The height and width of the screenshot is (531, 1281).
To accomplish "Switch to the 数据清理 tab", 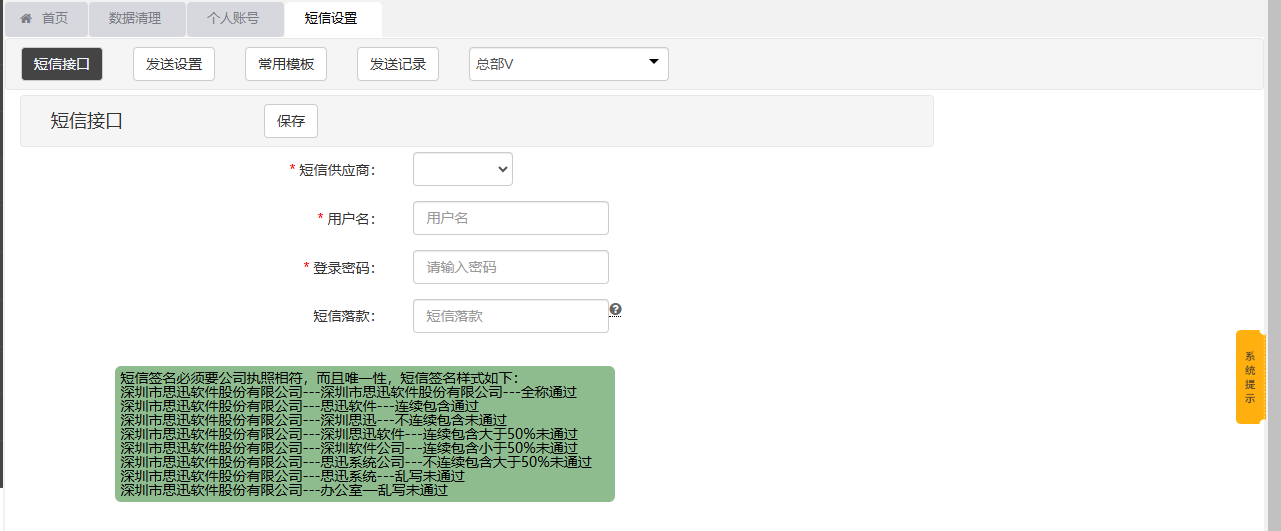I will pyautogui.click(x=135, y=18).
